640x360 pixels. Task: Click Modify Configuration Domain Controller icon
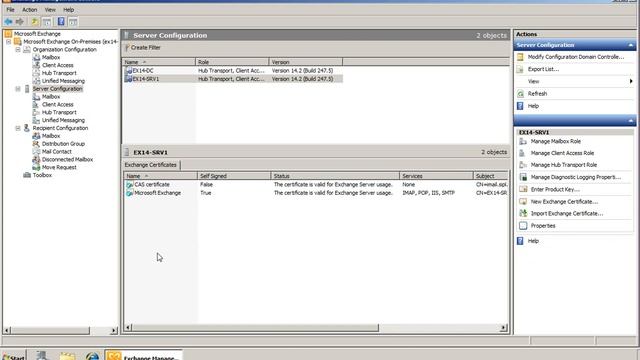(x=520, y=57)
